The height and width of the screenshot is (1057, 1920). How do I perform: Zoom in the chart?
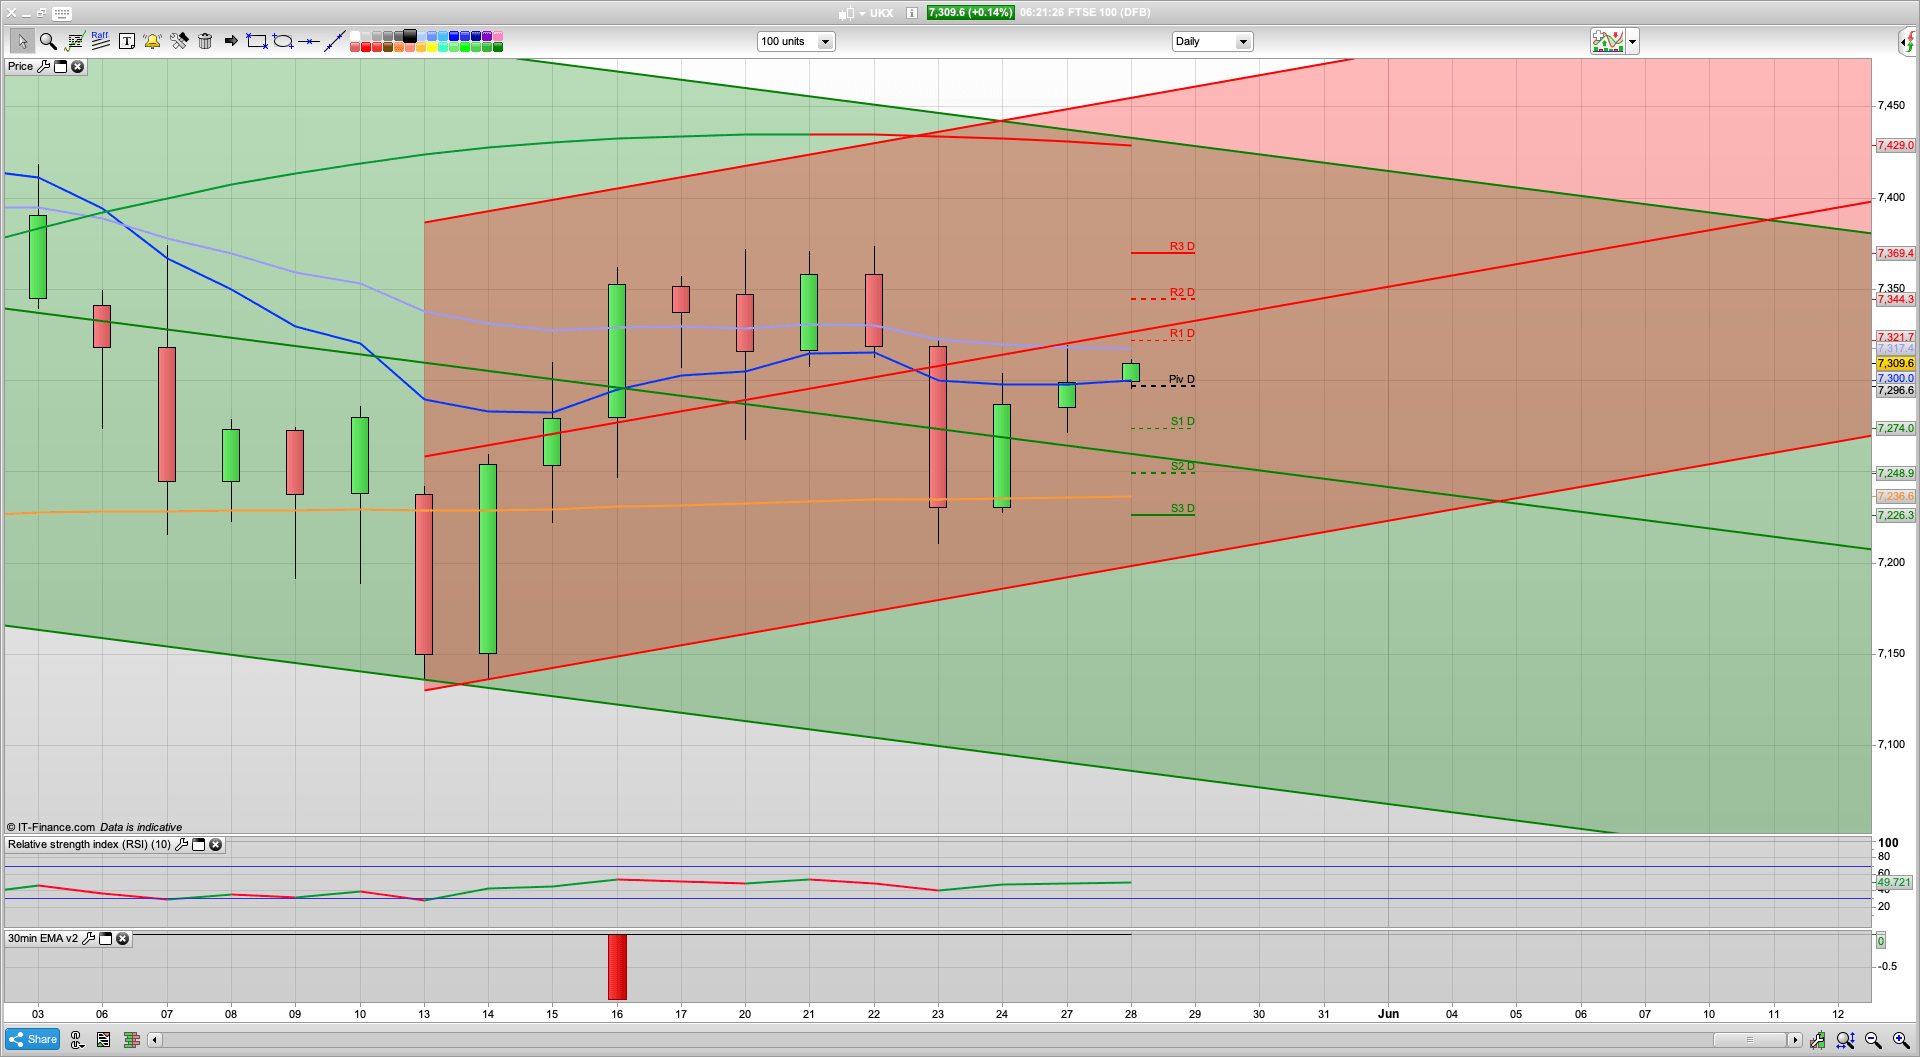click(1901, 1040)
